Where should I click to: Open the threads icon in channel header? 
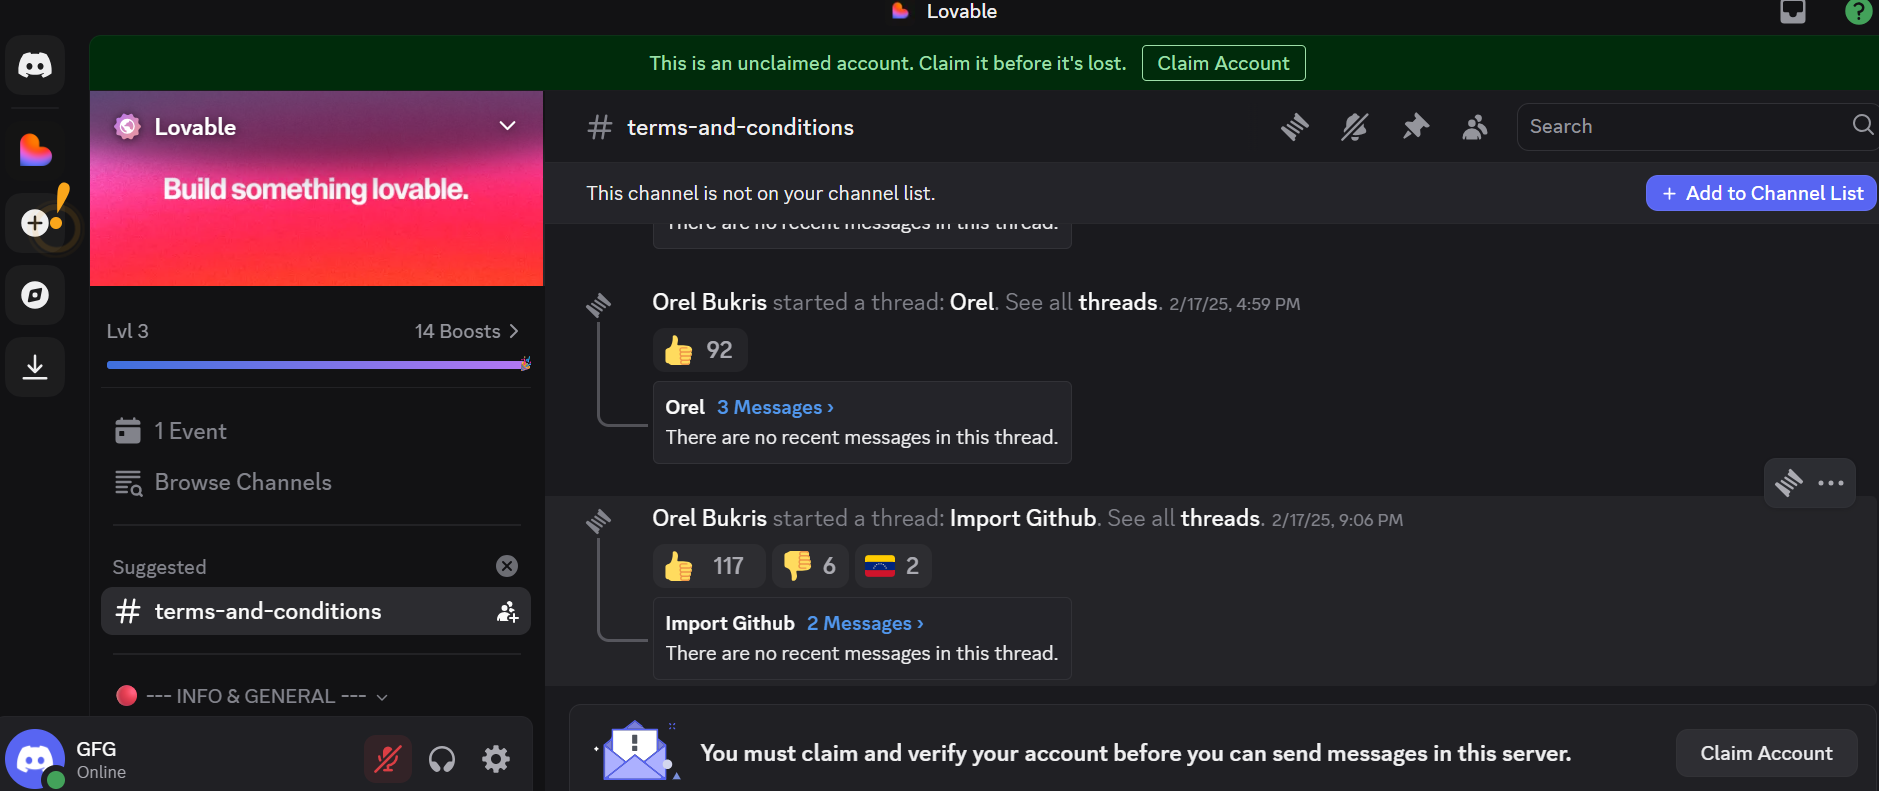[x=1295, y=126]
